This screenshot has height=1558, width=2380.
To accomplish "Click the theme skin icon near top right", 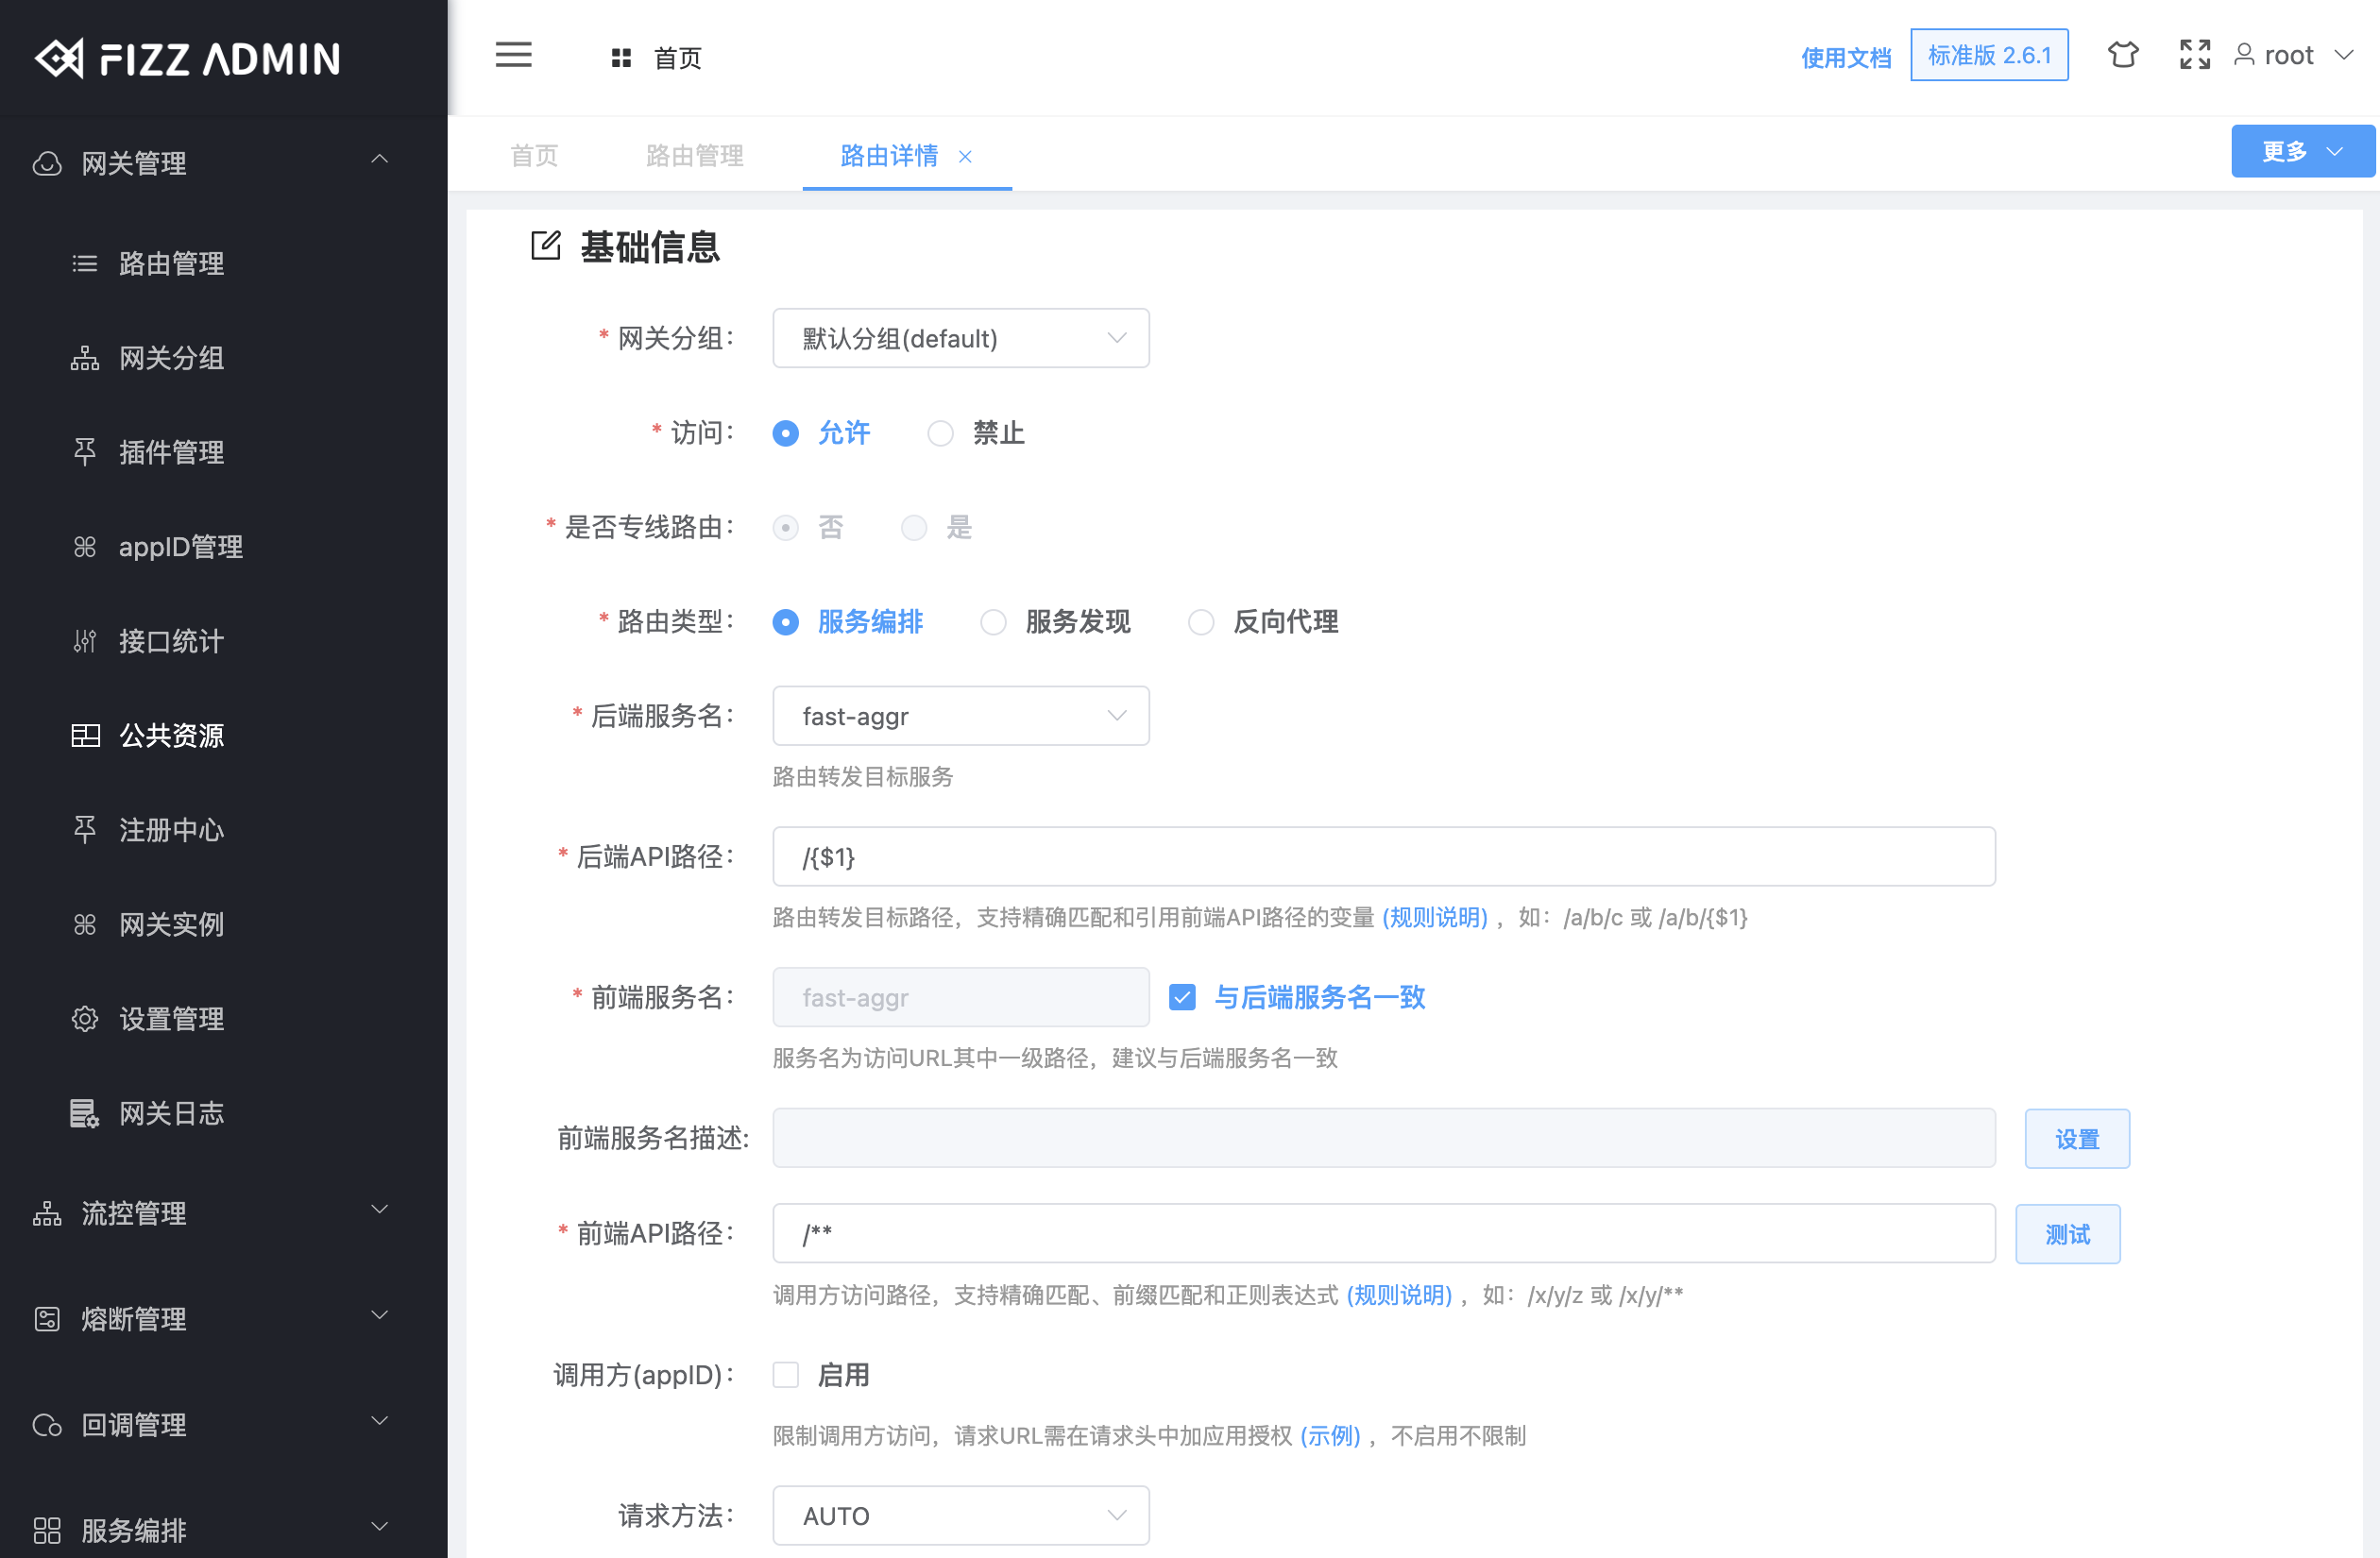I will [x=2123, y=55].
